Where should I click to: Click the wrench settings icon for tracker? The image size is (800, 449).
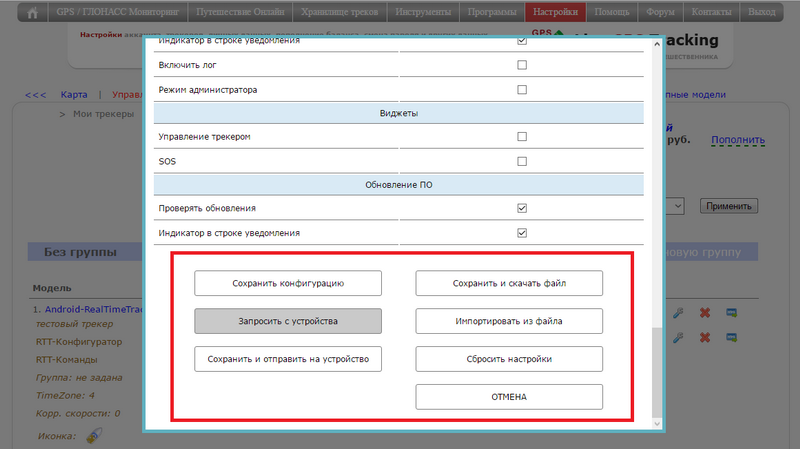click(x=679, y=312)
